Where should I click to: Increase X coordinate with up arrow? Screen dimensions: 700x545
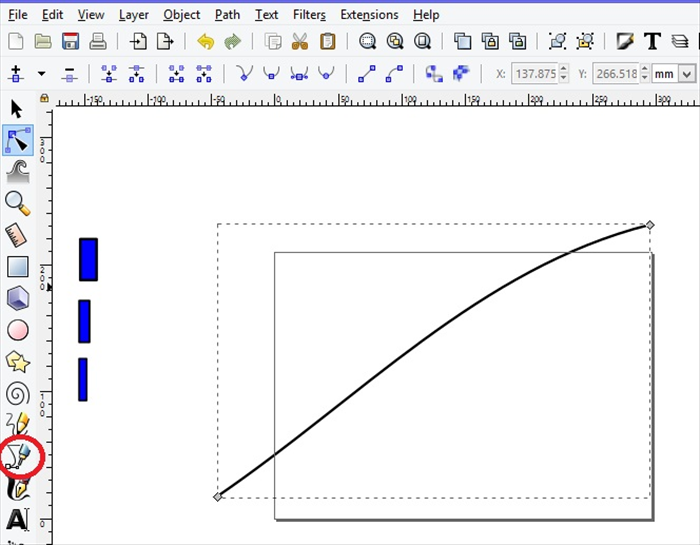coord(563,69)
